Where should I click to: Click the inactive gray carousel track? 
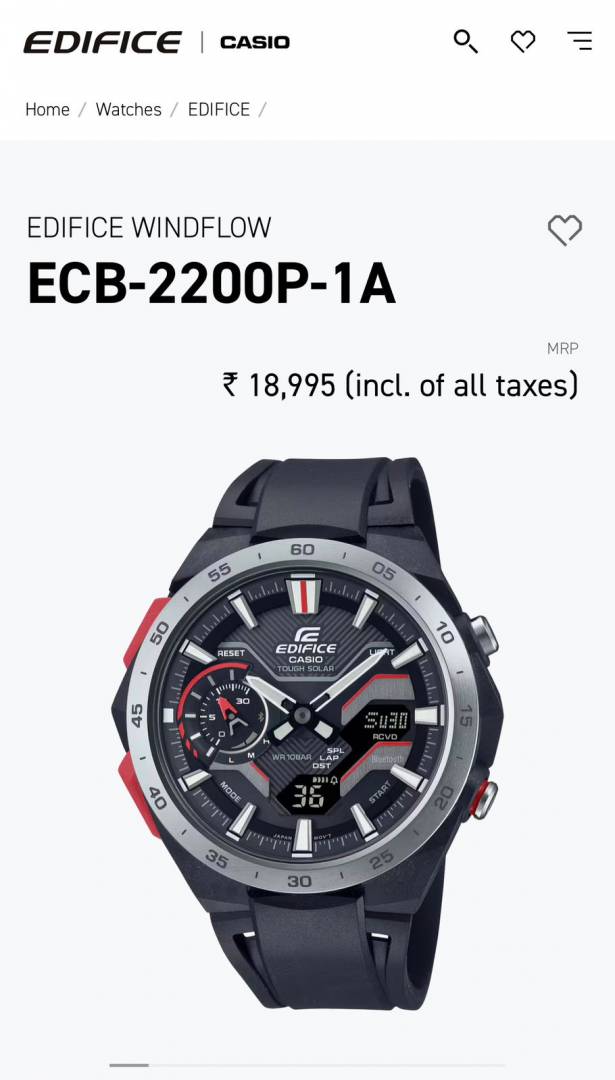point(327,1065)
